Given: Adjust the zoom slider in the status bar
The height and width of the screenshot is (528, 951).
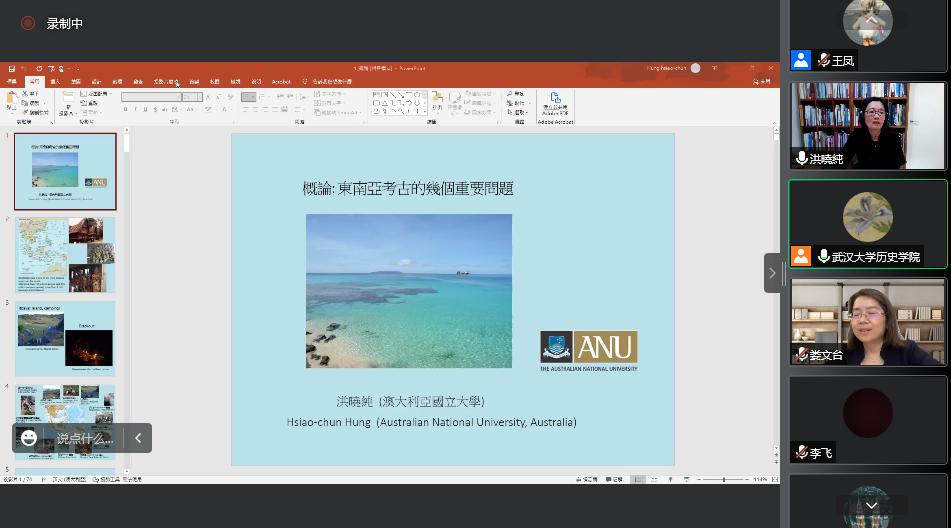Looking at the screenshot, I should point(722,480).
